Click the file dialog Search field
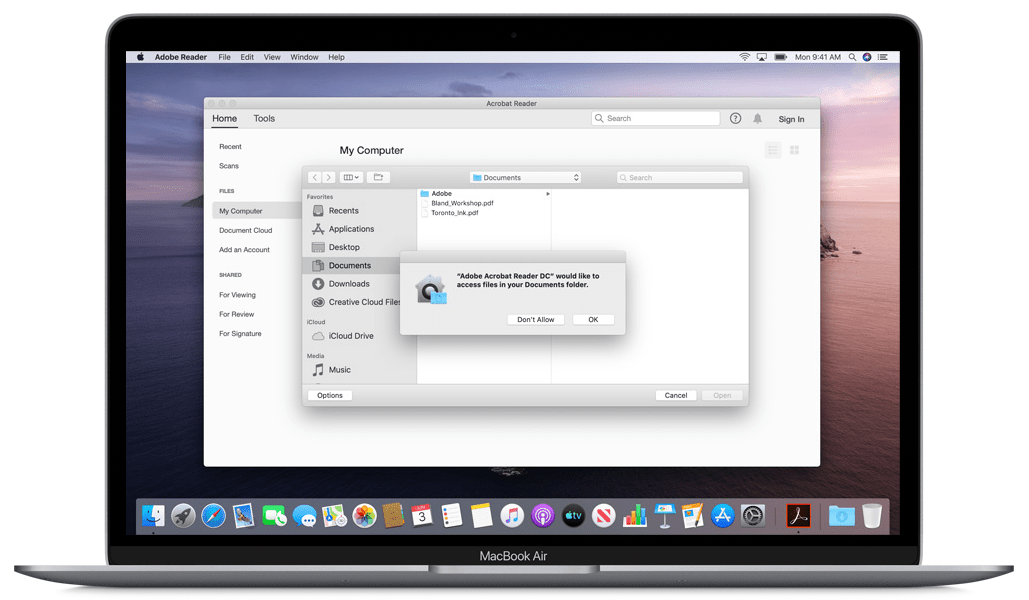Screen dimensions: 1029x600 tap(679, 177)
